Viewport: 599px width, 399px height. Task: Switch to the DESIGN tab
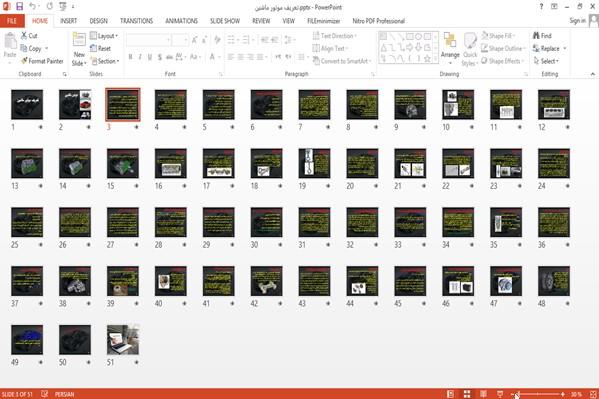[x=99, y=21]
